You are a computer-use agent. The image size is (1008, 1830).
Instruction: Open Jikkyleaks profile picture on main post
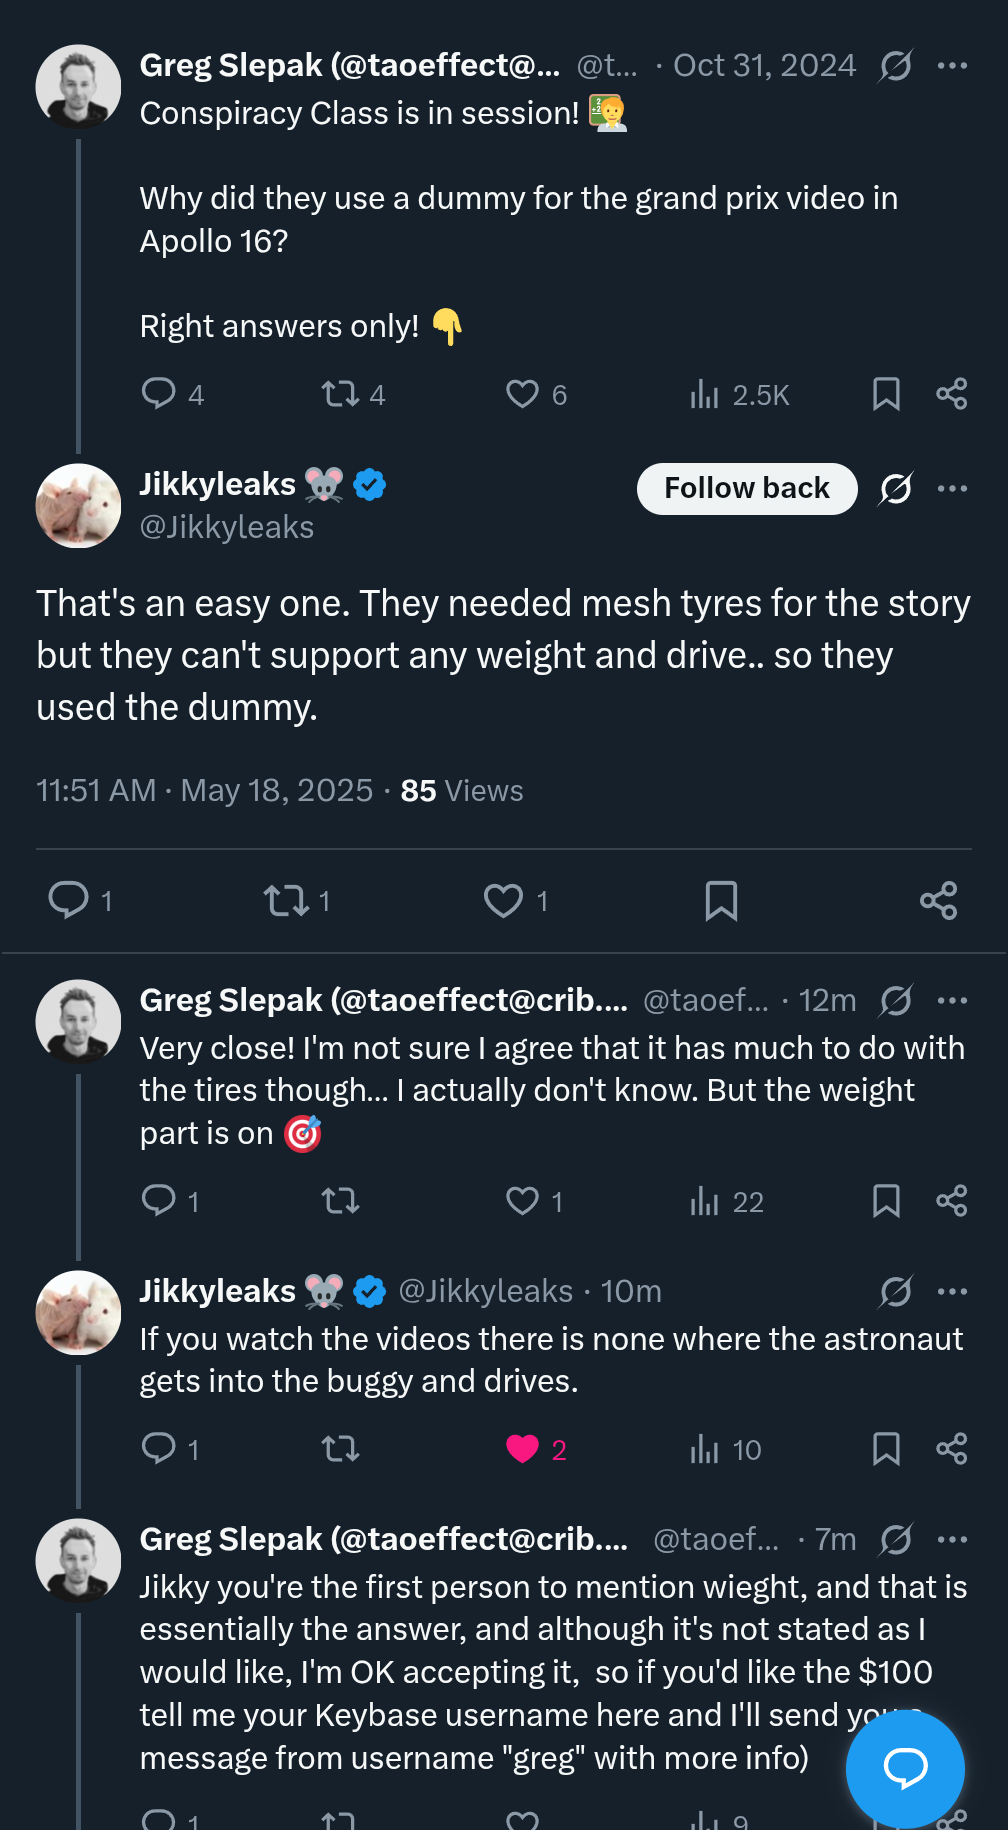[x=78, y=506]
